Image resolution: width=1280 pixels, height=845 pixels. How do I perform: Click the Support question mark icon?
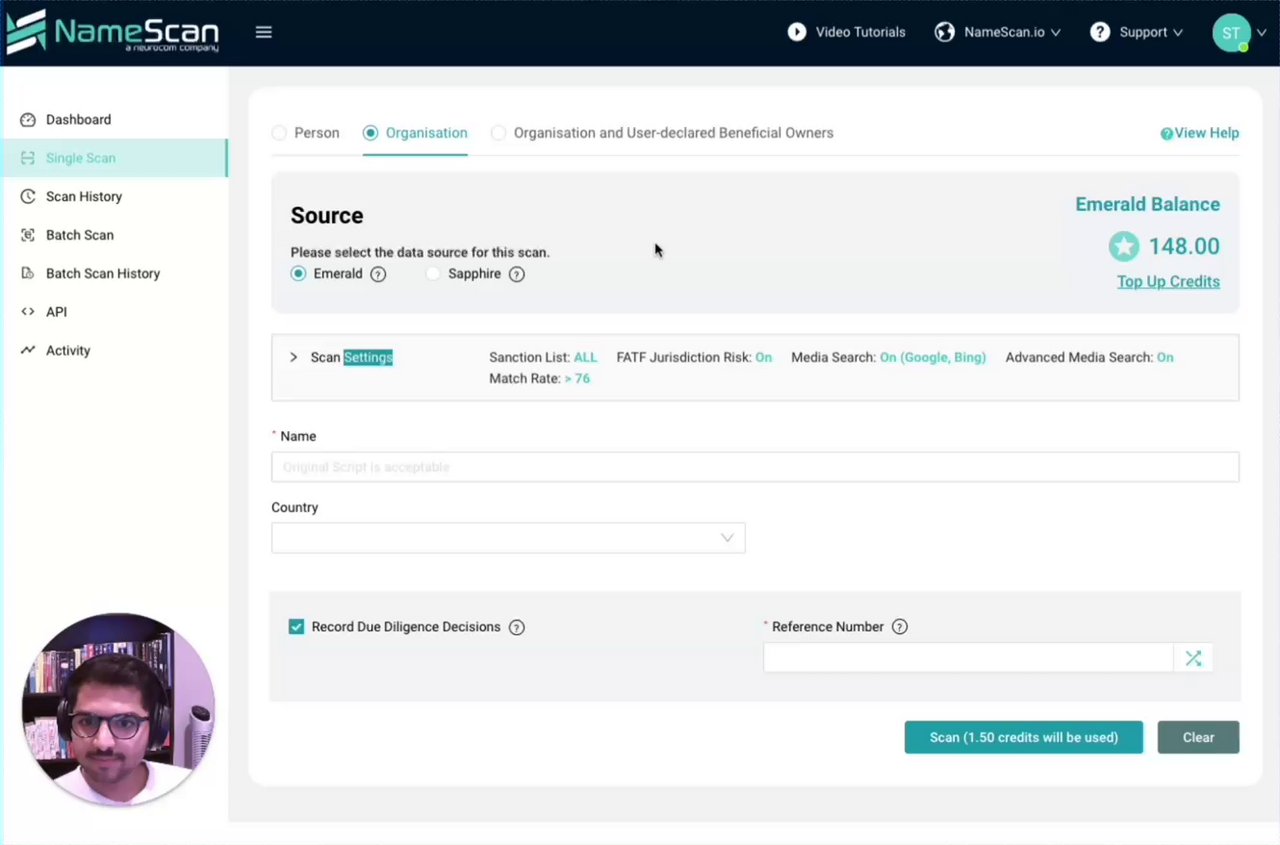click(1100, 32)
